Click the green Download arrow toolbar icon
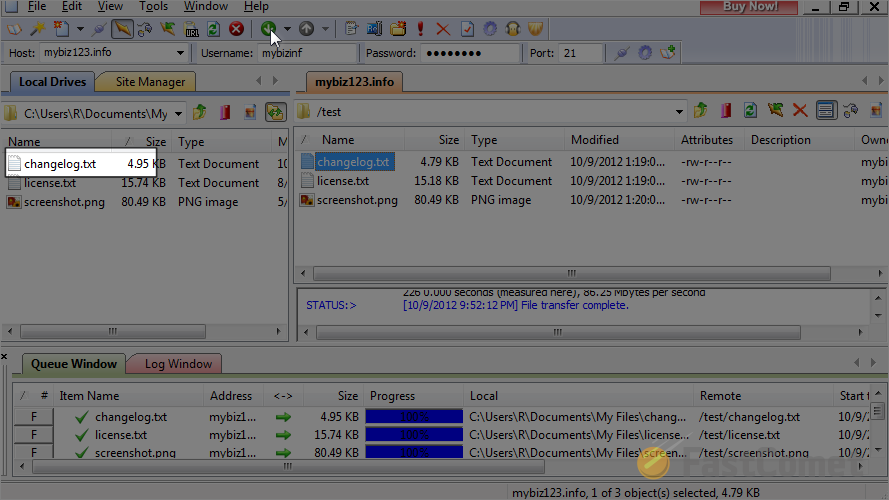Screen dimensions: 889x500 click(269, 28)
